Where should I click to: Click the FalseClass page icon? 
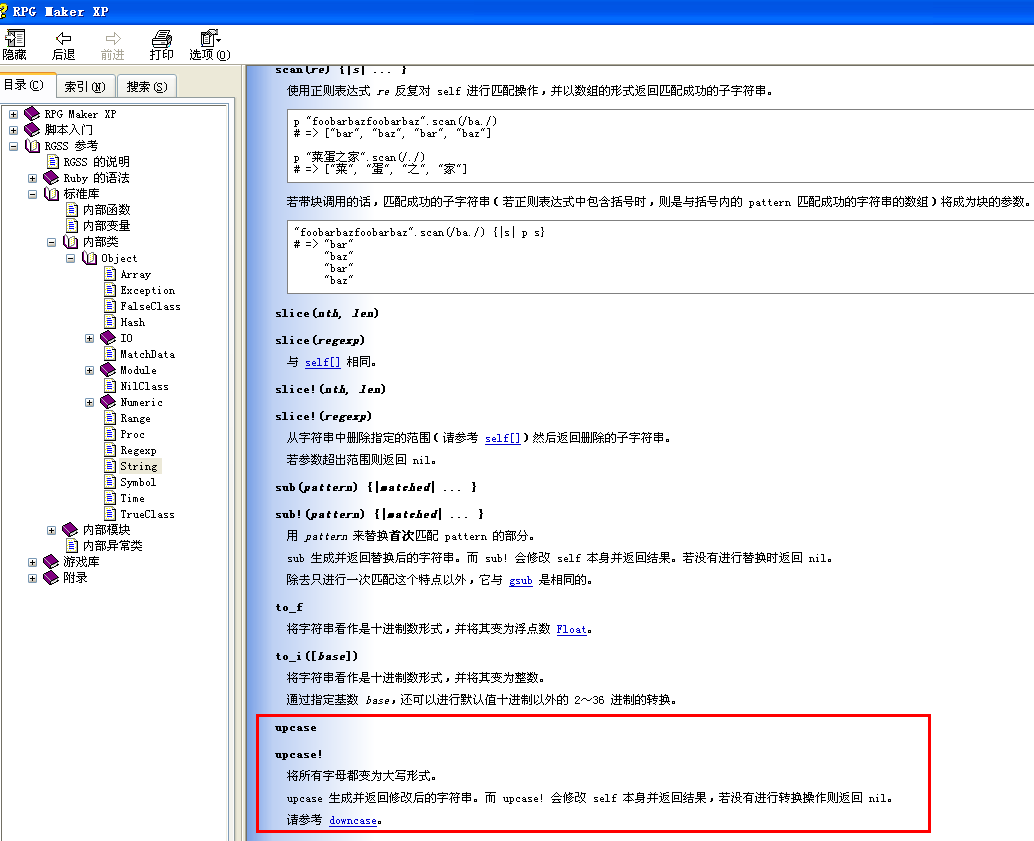click(110, 306)
